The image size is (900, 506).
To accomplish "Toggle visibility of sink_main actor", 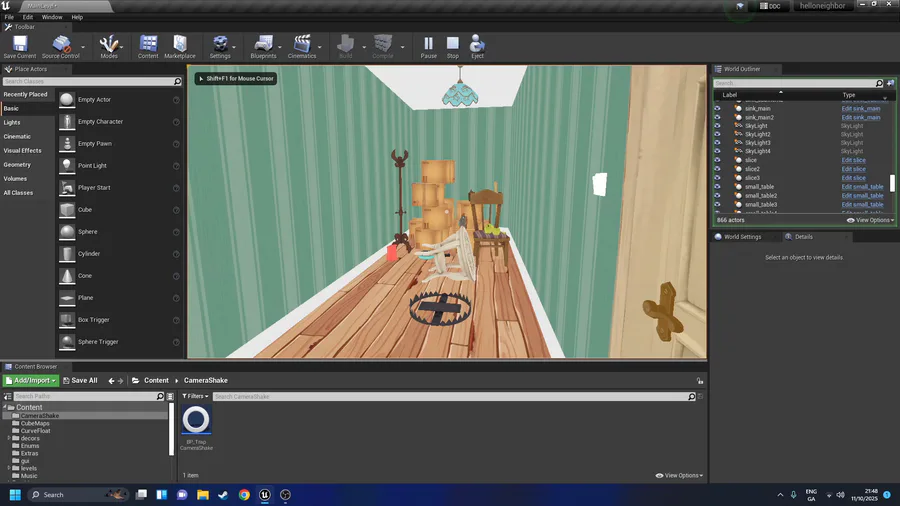I will (717, 108).
